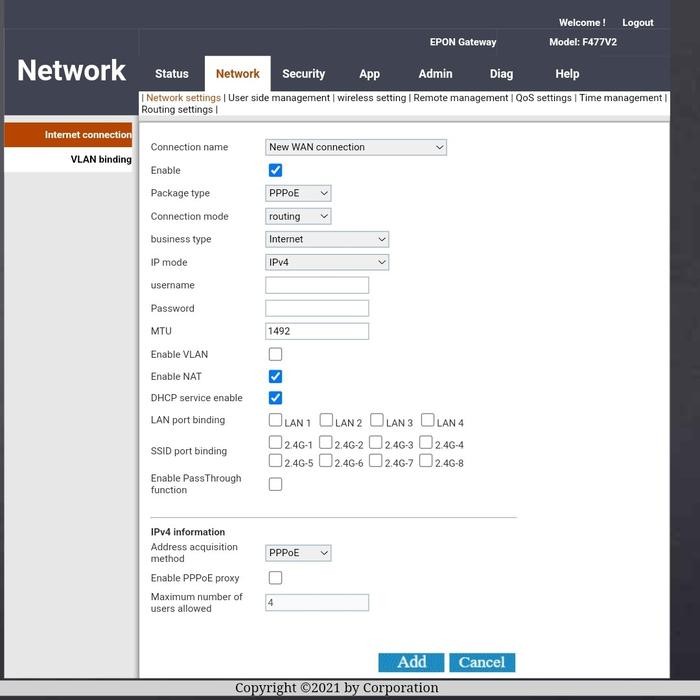Screen dimensions: 700x700
Task: Open the Connection name dropdown
Action: pyautogui.click(x=355, y=147)
